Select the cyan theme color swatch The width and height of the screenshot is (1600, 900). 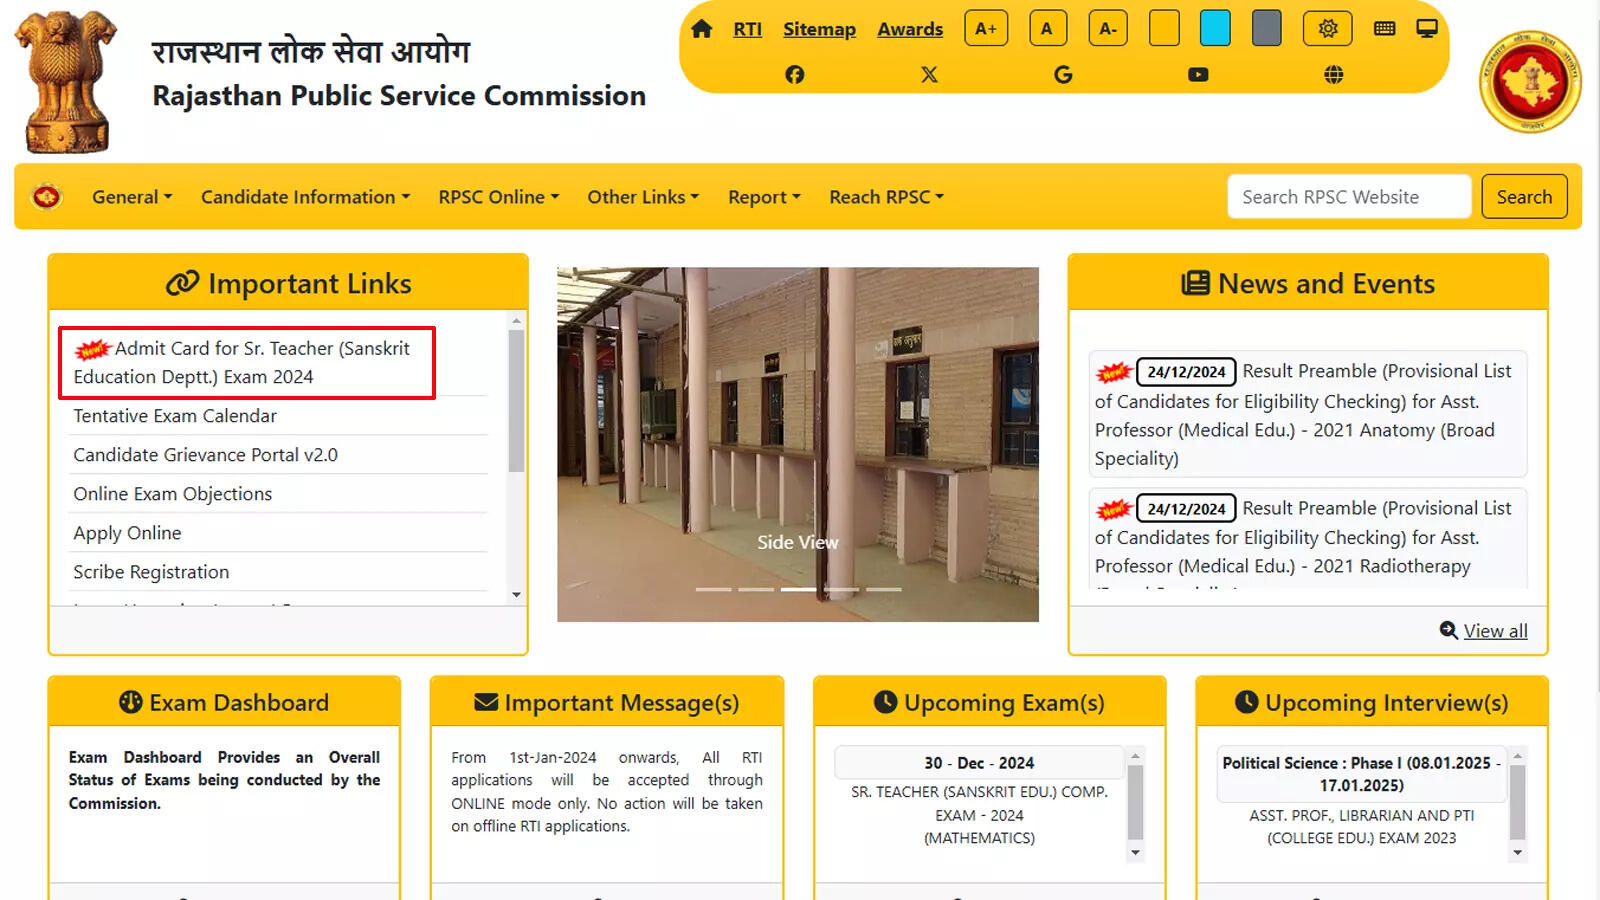[x=1216, y=28]
